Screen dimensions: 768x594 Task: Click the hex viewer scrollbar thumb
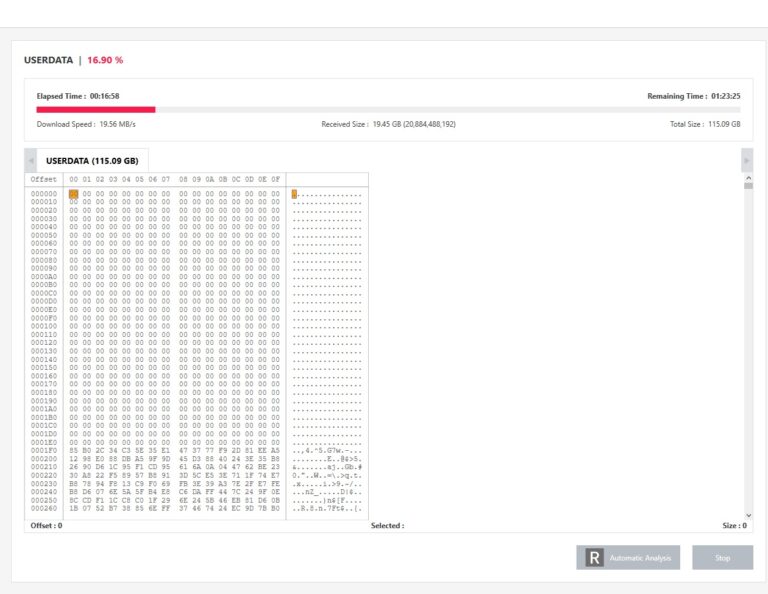tap(748, 186)
